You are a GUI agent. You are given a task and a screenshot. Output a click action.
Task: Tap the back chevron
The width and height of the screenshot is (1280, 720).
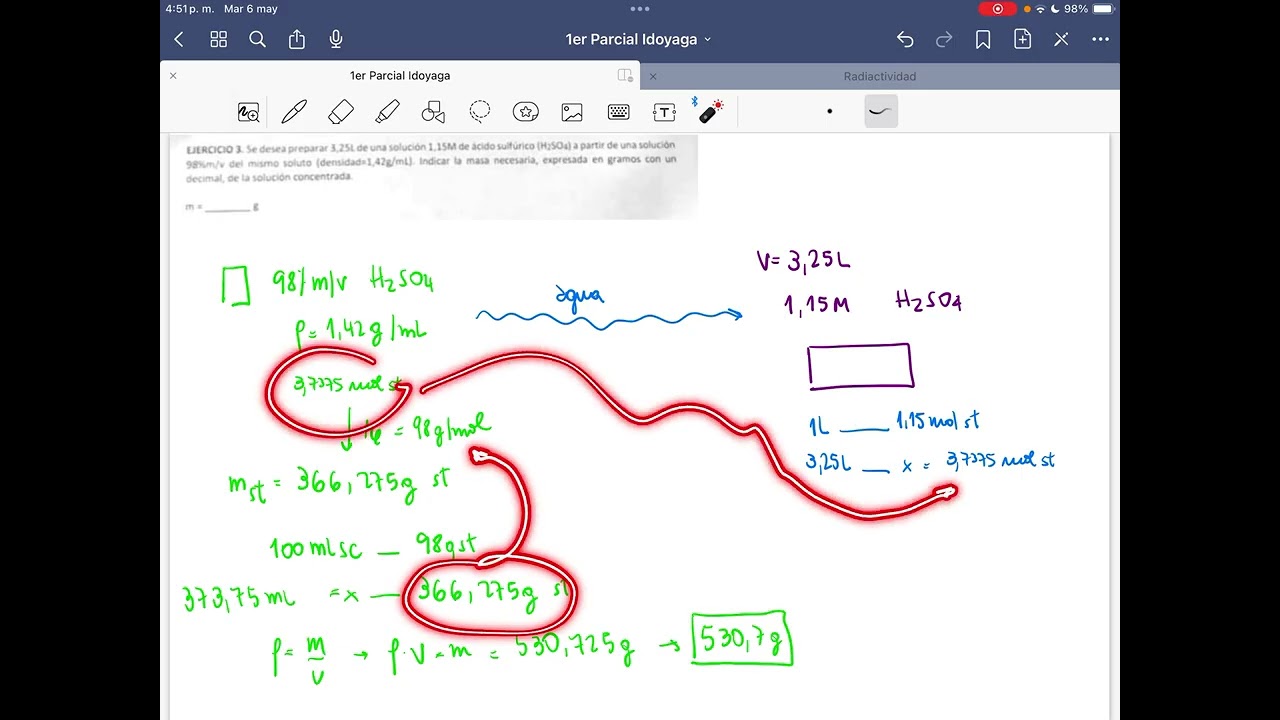coord(179,39)
